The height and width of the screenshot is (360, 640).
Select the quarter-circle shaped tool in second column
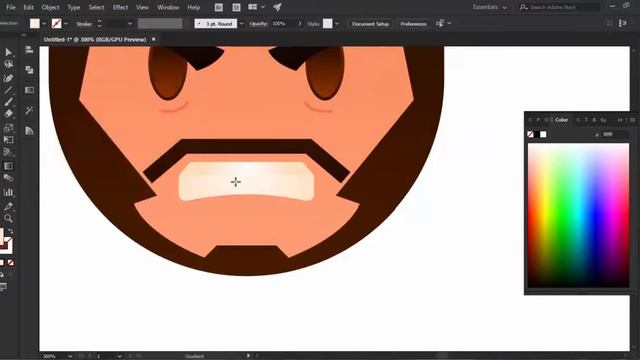click(x=29, y=131)
